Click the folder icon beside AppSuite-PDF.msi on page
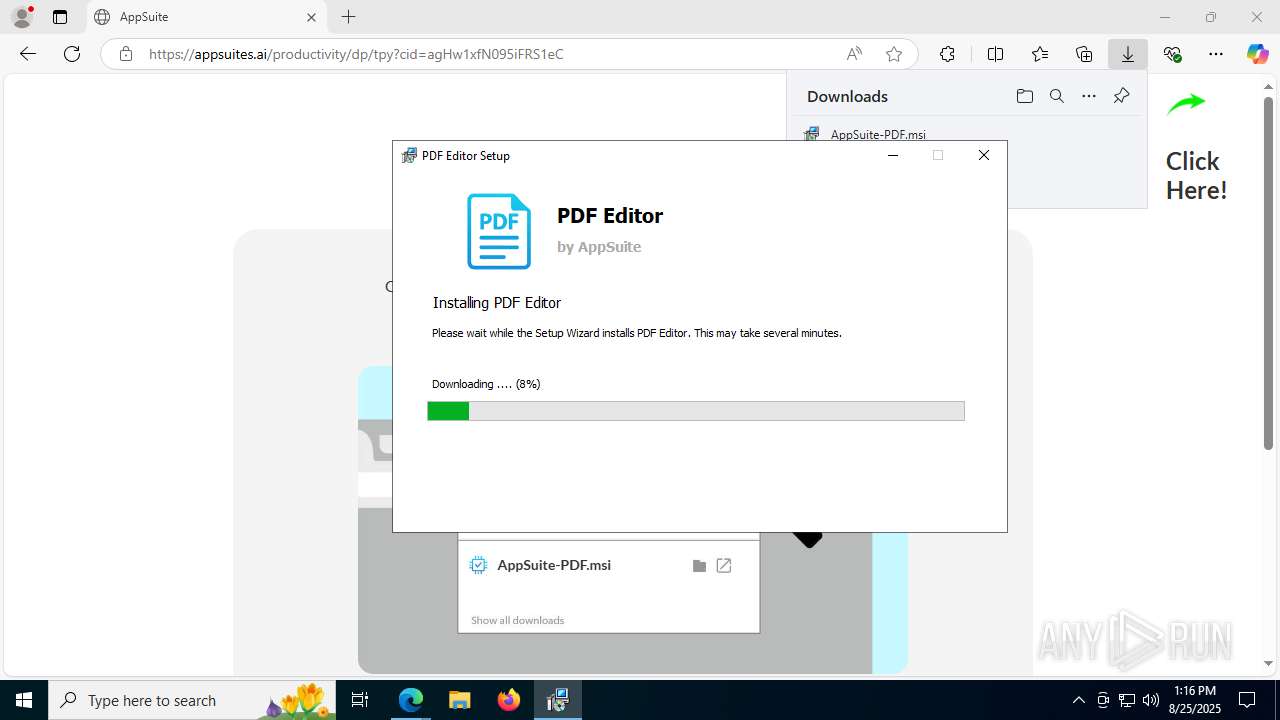 [699, 566]
